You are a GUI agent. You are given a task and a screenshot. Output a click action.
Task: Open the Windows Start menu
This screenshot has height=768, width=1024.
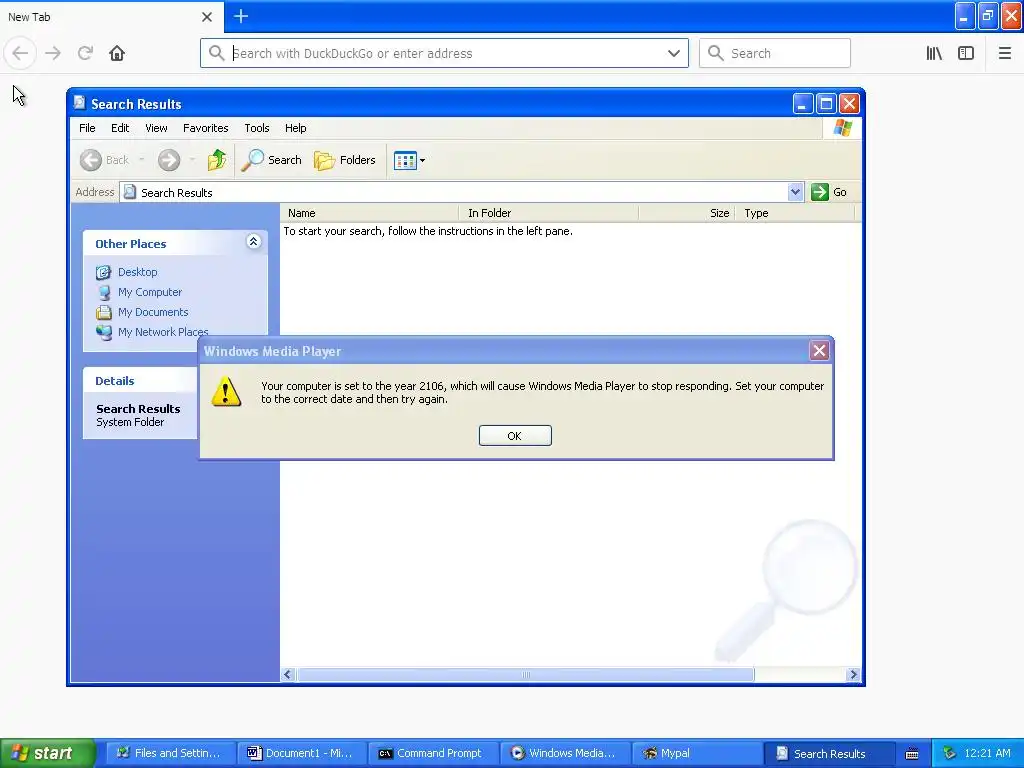pos(47,753)
